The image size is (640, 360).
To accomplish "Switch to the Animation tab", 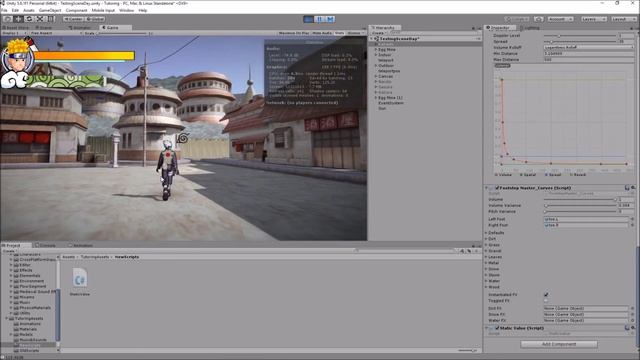I will [x=82, y=245].
